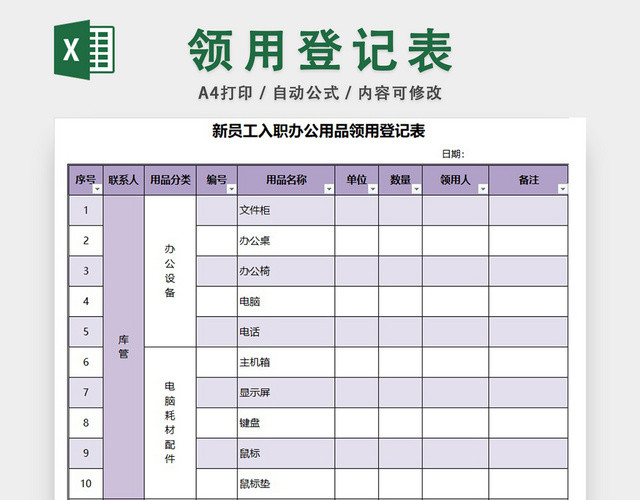Click the 鼠标 item cell
Viewport: 640px width, 500px height.
click(x=286, y=453)
